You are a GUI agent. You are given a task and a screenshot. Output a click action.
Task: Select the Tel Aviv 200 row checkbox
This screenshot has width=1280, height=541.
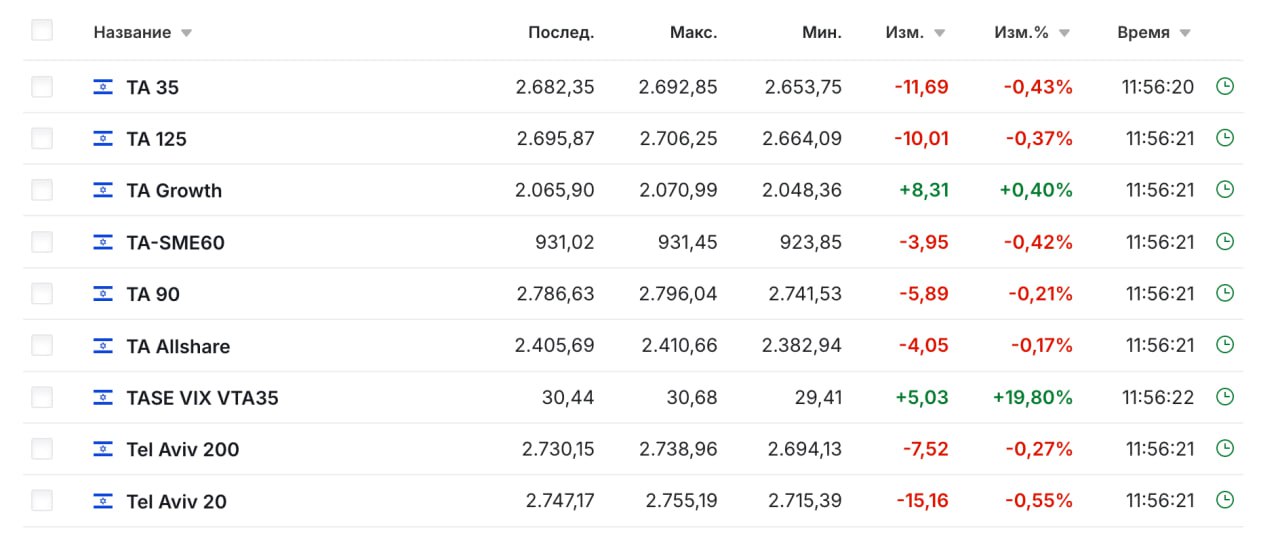(x=42, y=449)
